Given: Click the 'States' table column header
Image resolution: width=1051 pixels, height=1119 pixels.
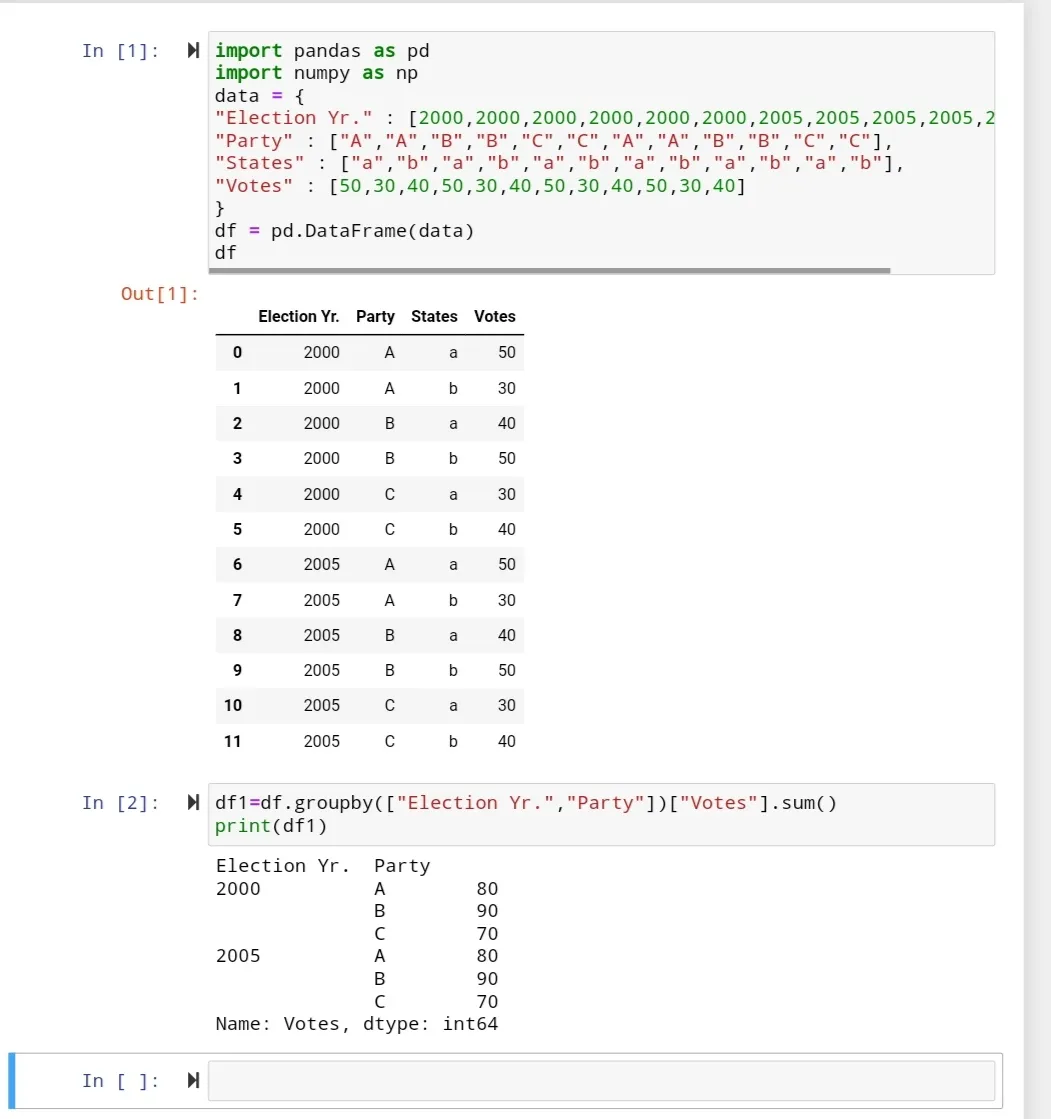Looking at the screenshot, I should (x=434, y=316).
